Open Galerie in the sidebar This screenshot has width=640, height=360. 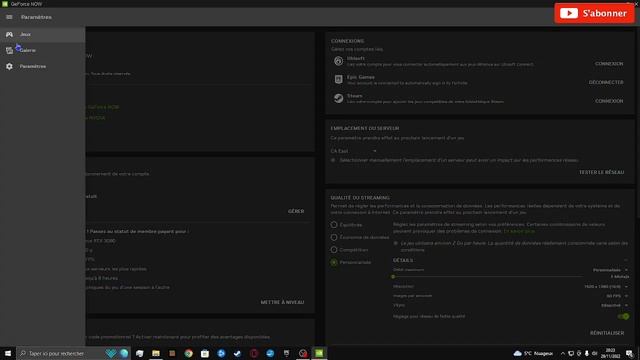42,50
